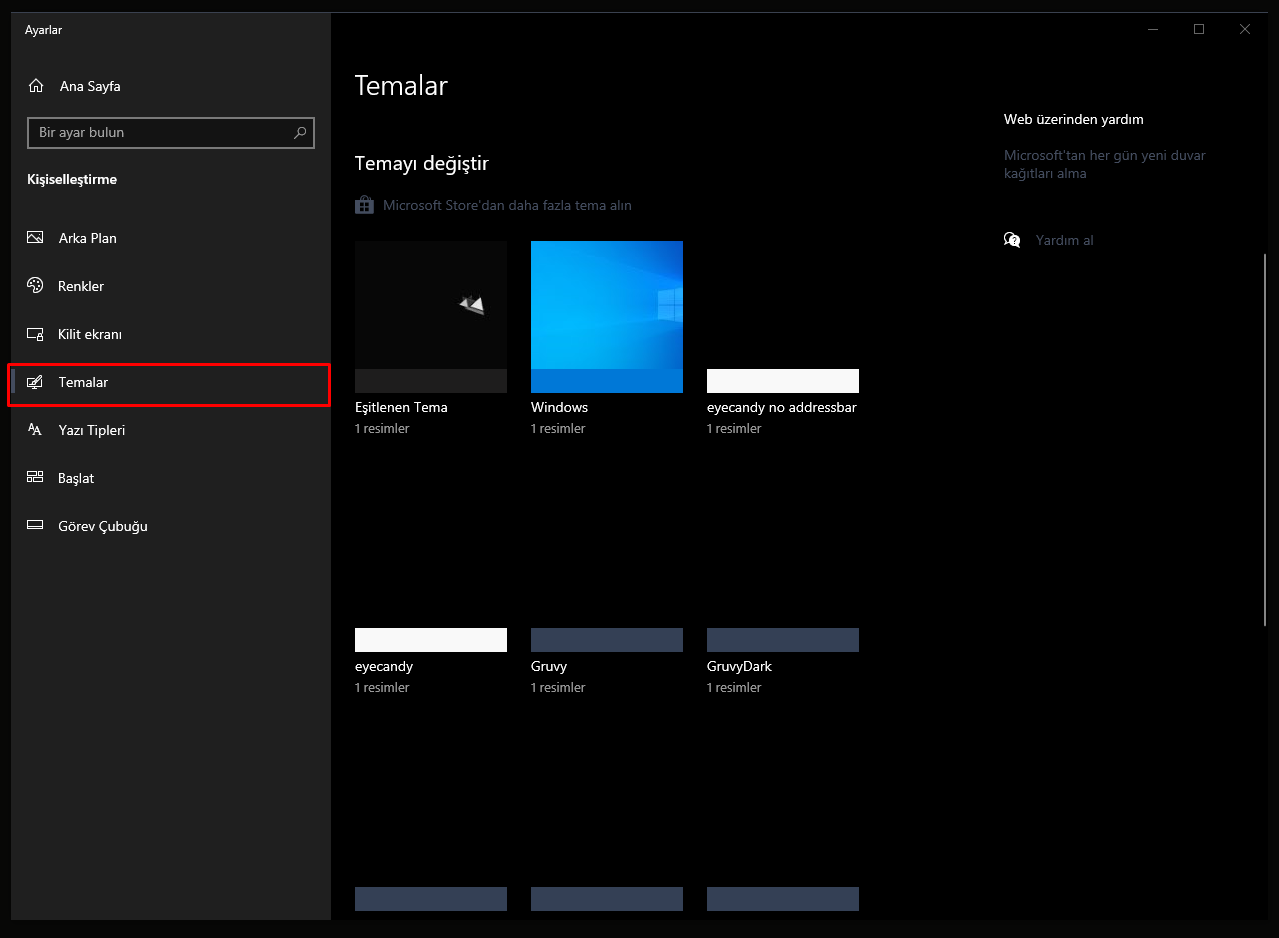Image resolution: width=1279 pixels, height=938 pixels.
Task: Open the Başlat settings page
Action: (169, 478)
